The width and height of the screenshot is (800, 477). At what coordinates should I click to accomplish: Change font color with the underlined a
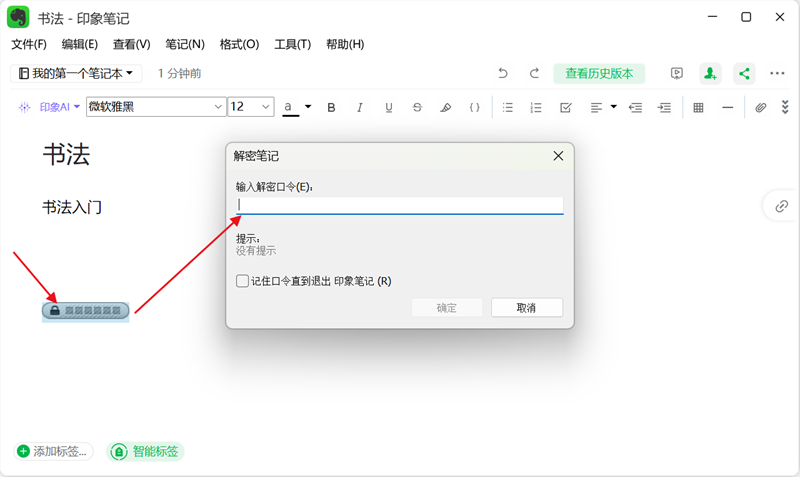click(x=290, y=108)
